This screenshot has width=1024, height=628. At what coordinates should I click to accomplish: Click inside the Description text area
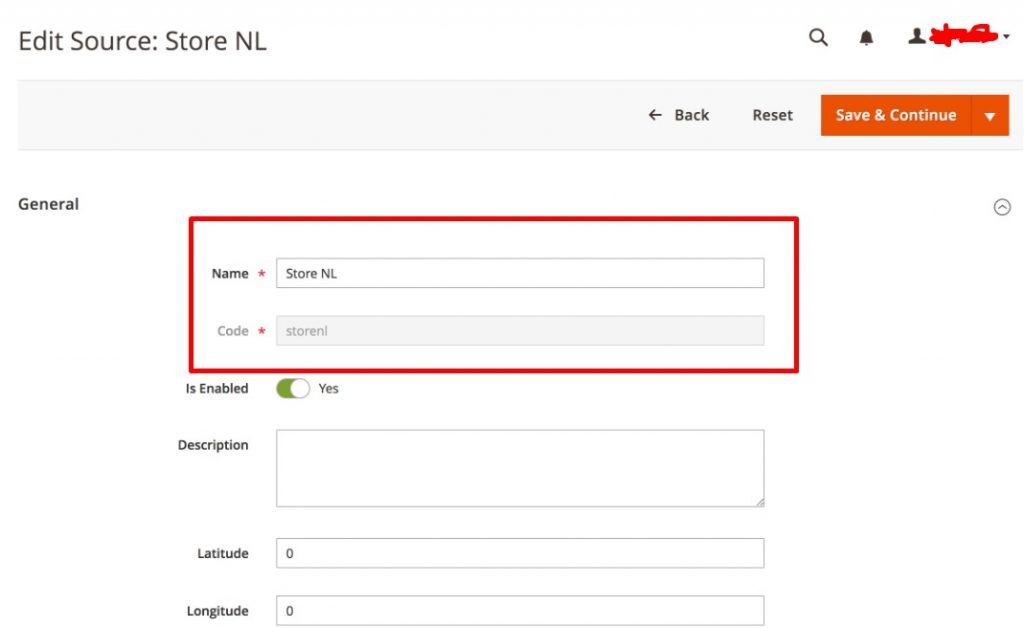(520, 468)
